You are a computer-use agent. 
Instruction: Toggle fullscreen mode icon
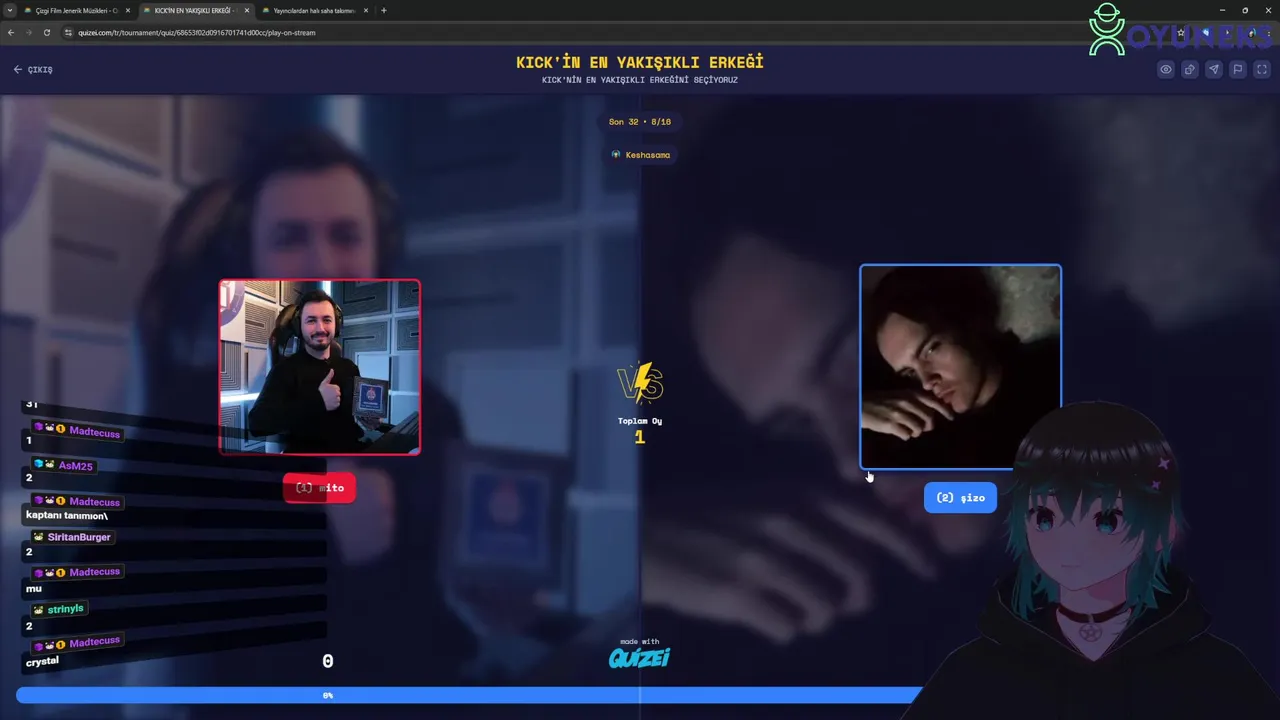(x=1262, y=69)
